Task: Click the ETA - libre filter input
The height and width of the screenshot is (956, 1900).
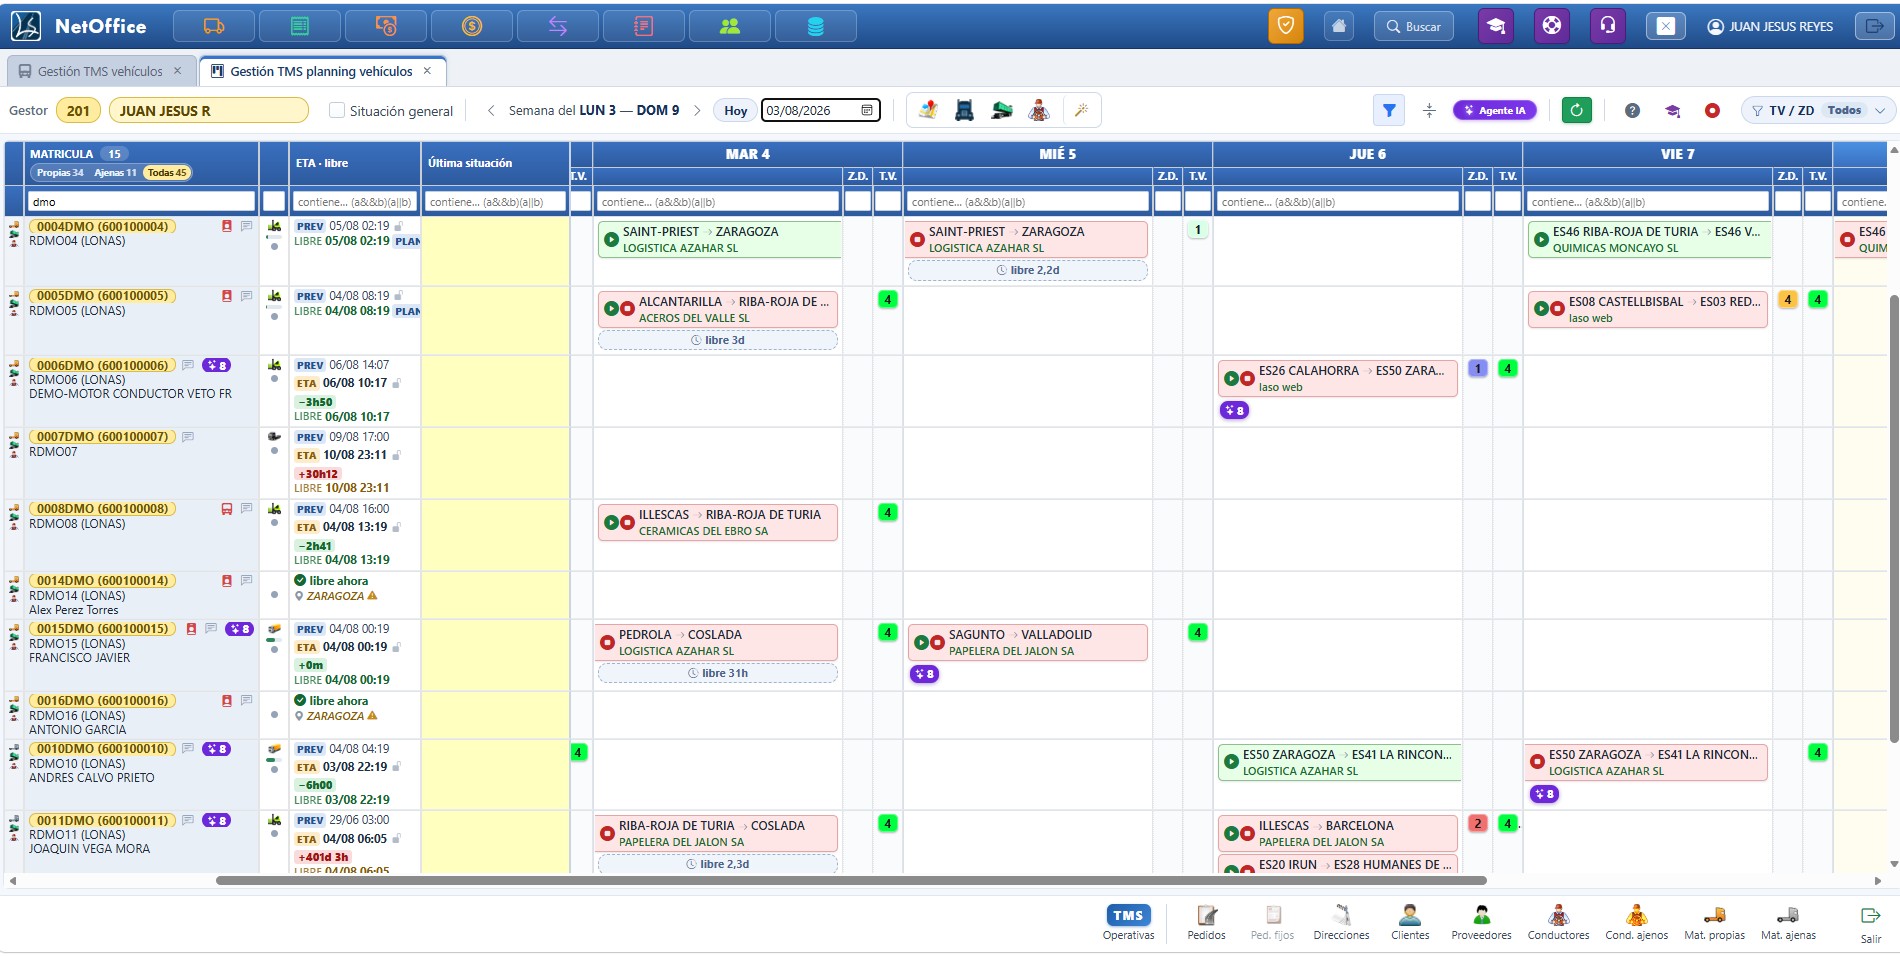Action: 354,201
